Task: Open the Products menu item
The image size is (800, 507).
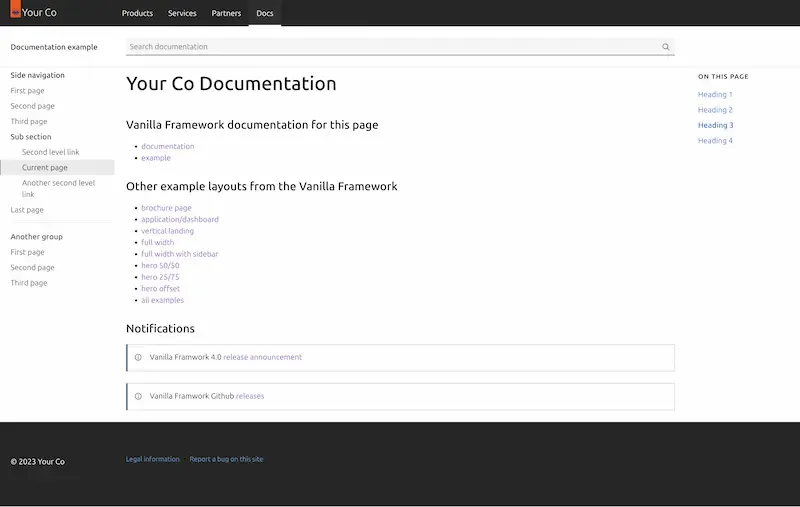Action: click(137, 13)
